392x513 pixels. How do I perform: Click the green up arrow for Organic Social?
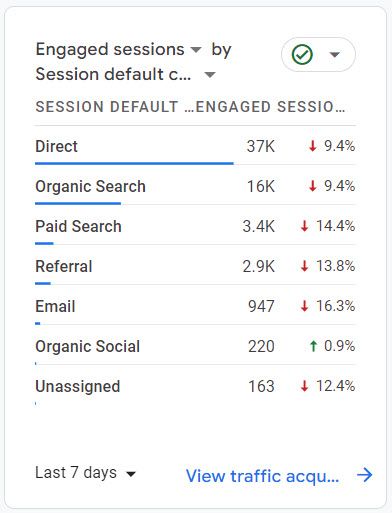tap(313, 346)
